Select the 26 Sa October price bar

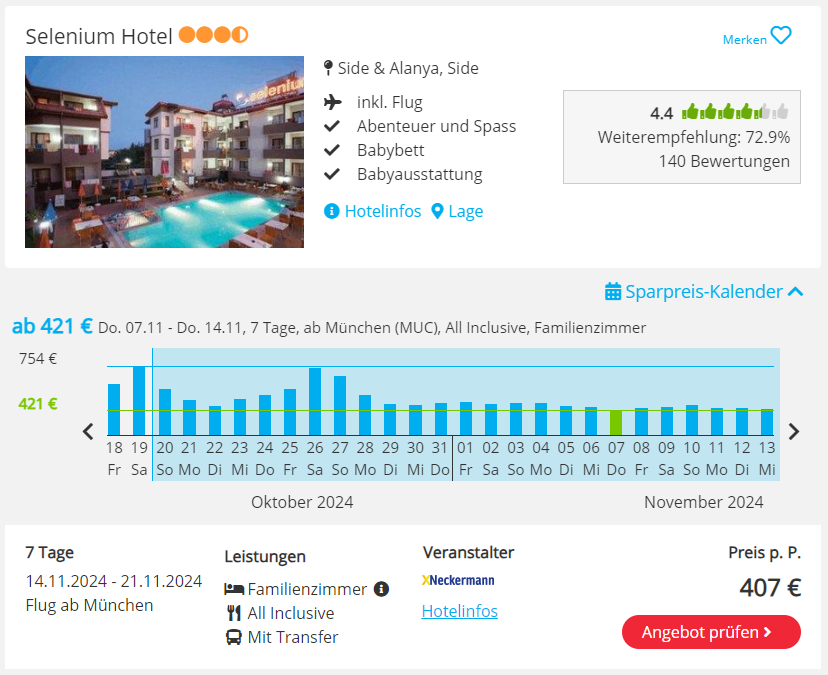tap(315, 401)
